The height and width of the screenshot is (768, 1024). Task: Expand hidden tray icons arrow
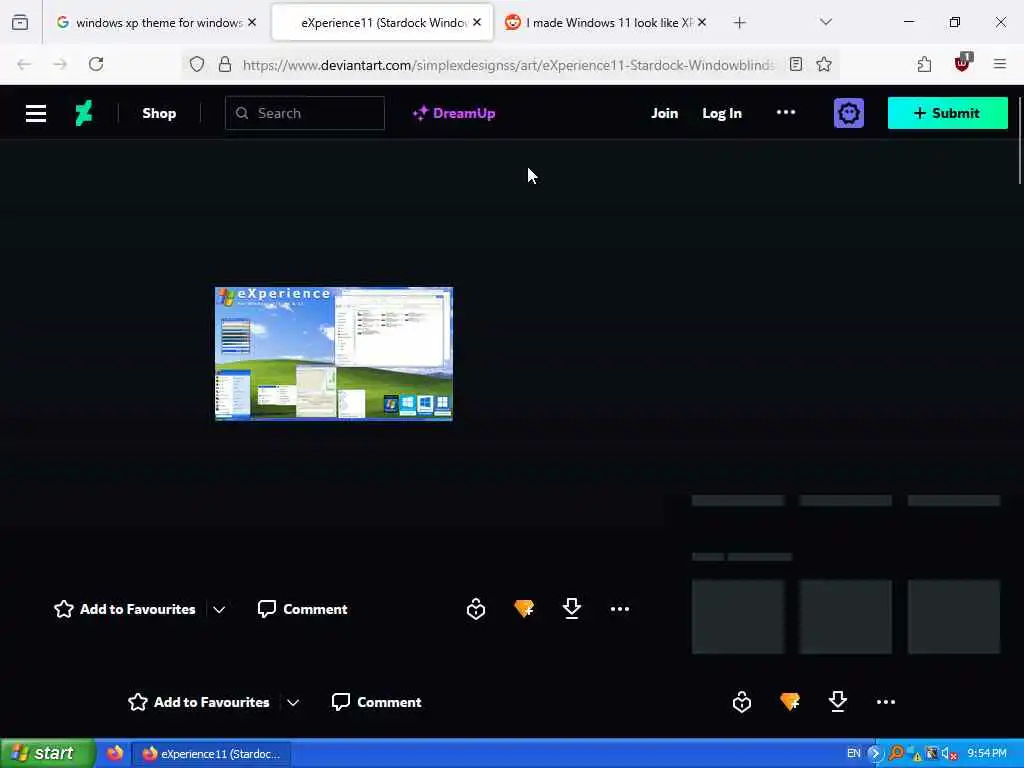click(875, 753)
